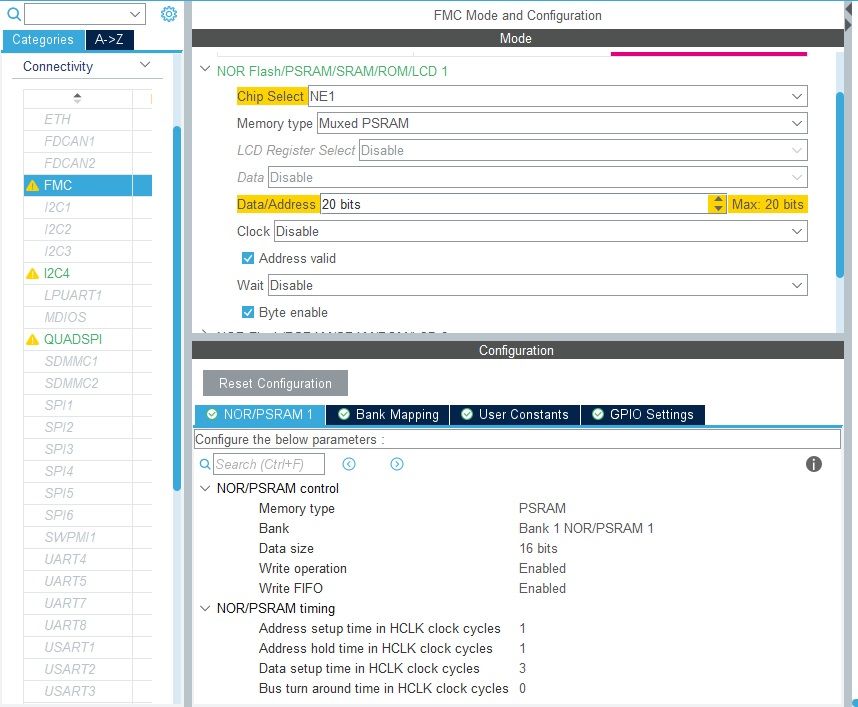The image size is (858, 707).
Task: Select SPI1 in the peripheral list
Action: coord(88,405)
